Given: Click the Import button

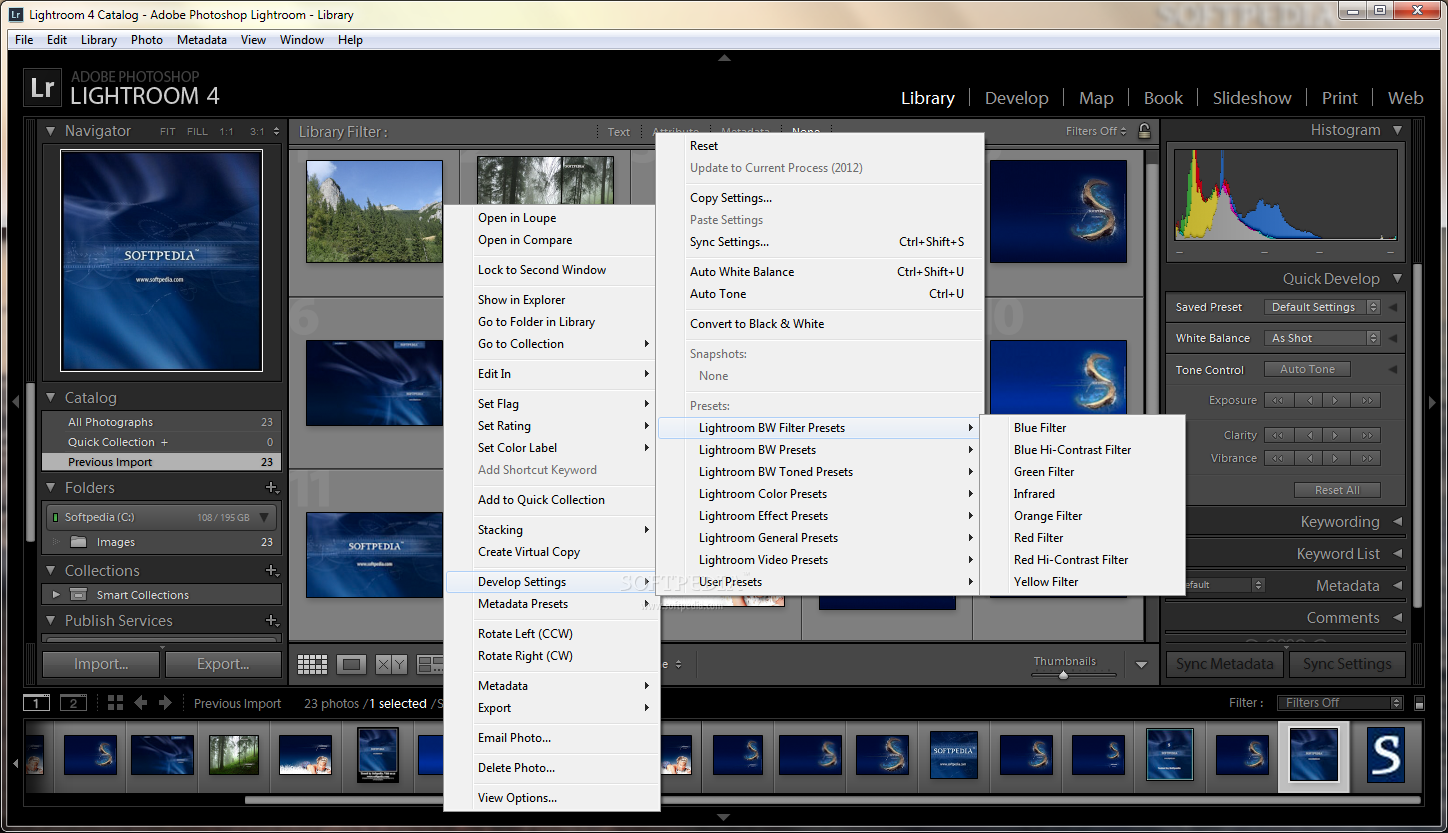Looking at the screenshot, I should click(x=101, y=664).
